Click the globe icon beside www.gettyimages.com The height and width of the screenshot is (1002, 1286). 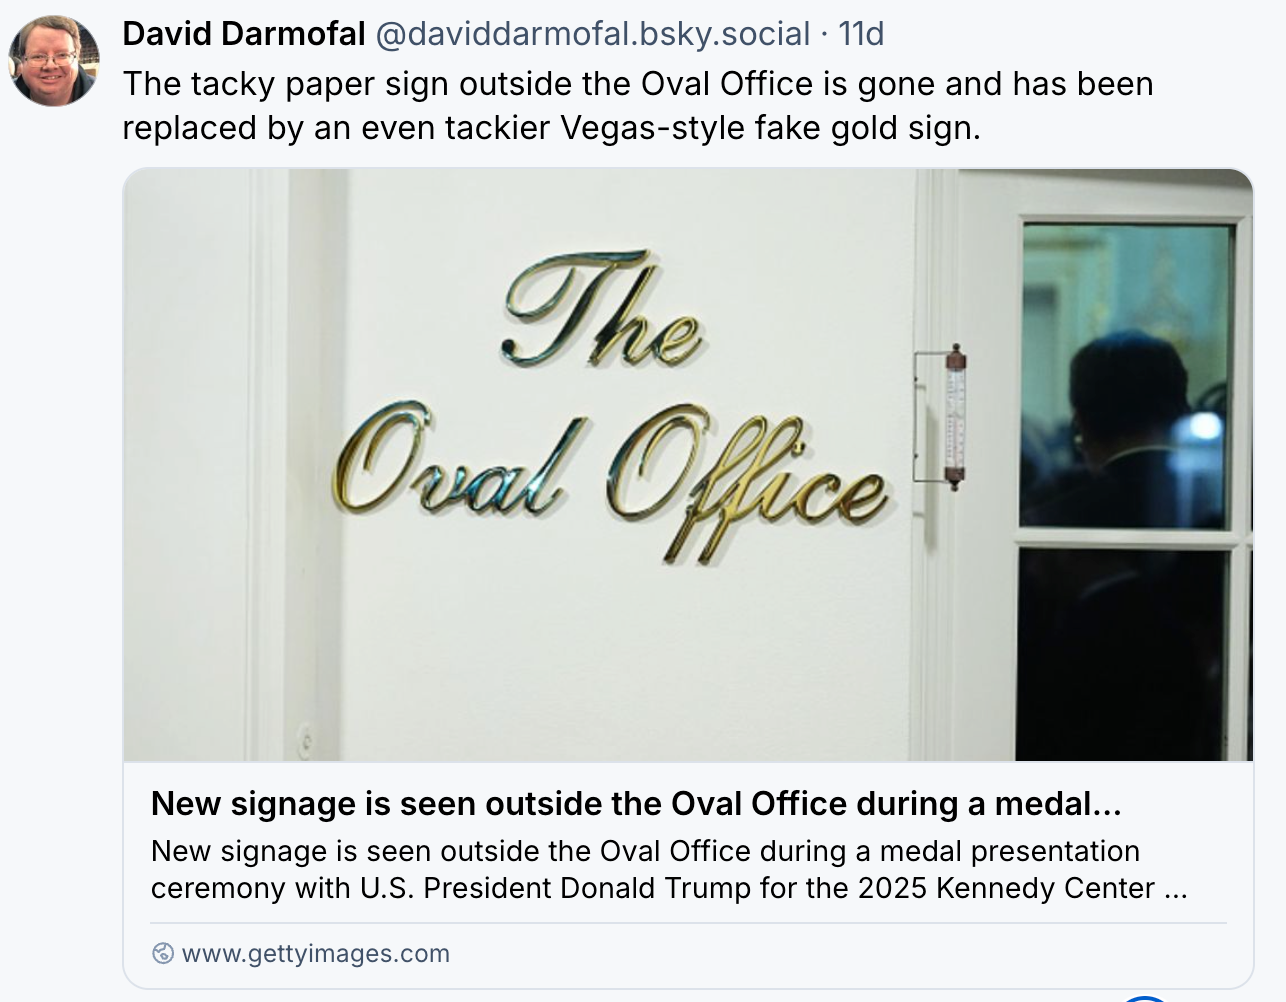click(162, 954)
